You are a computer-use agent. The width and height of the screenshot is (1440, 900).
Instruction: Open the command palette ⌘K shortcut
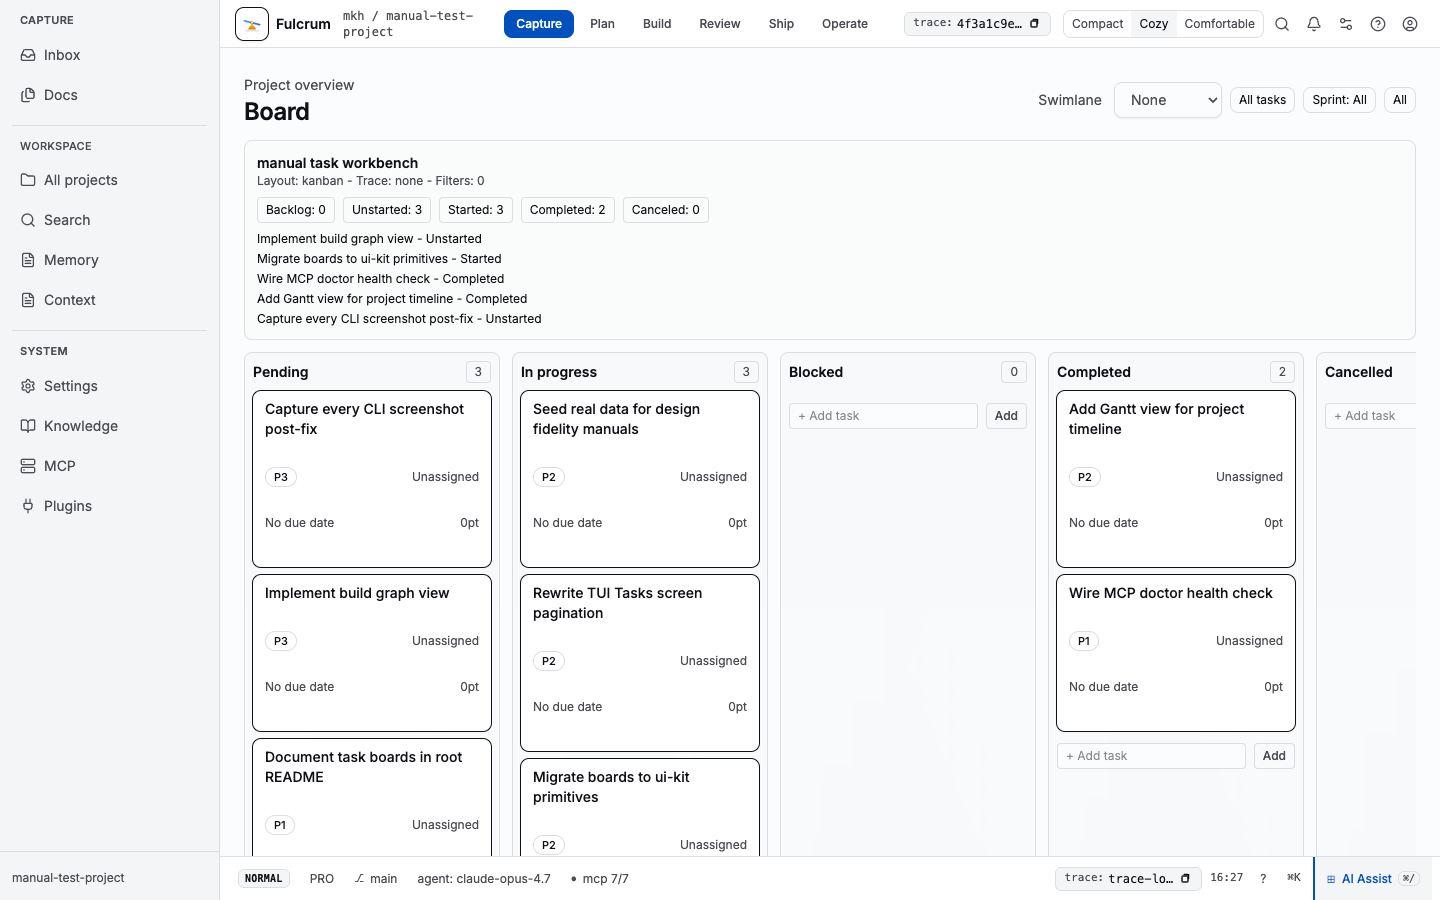point(1293,878)
